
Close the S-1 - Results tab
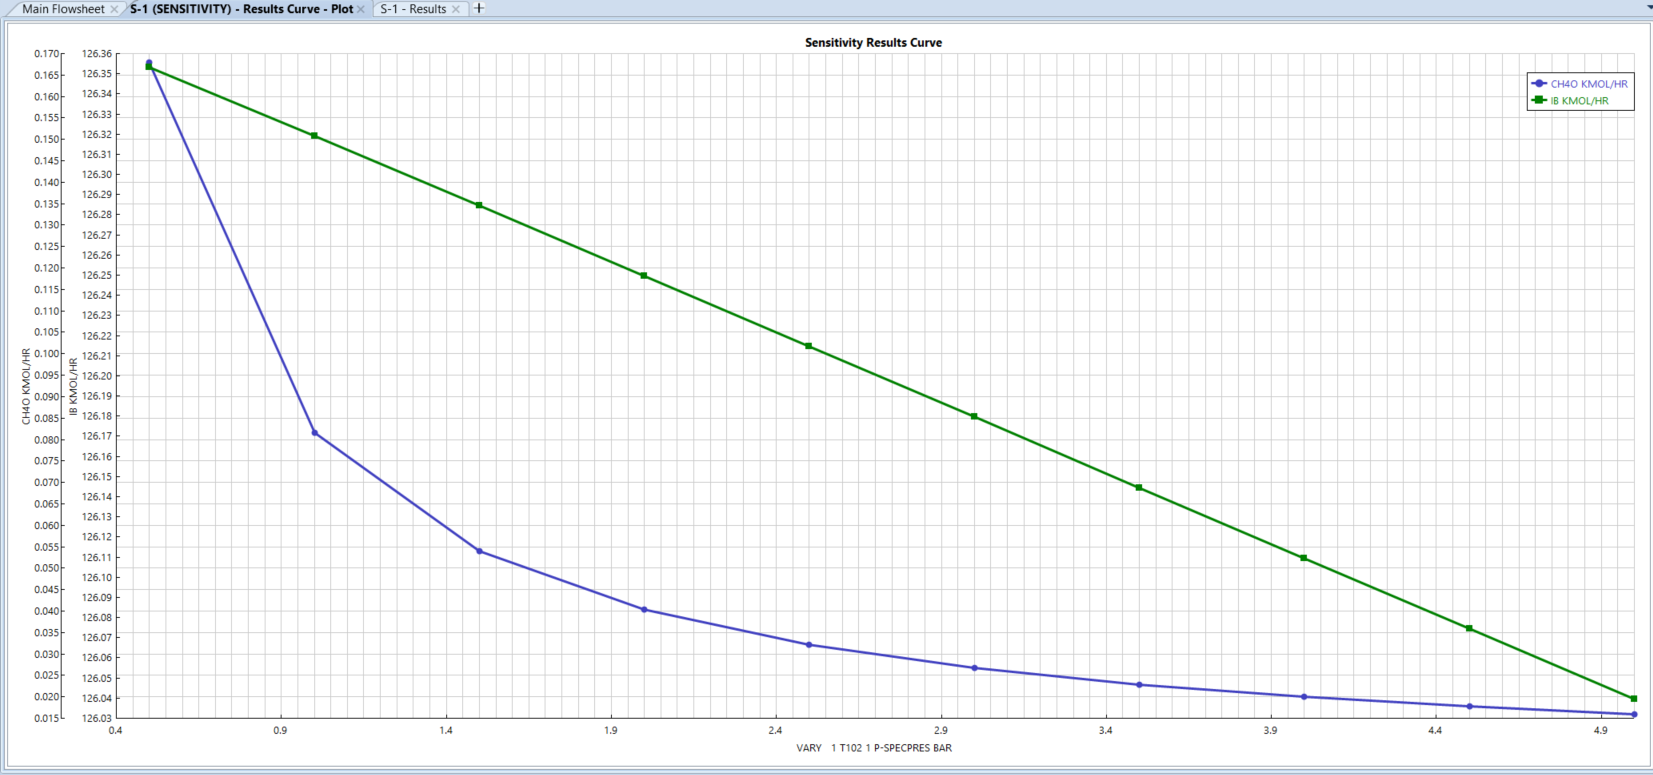(456, 9)
